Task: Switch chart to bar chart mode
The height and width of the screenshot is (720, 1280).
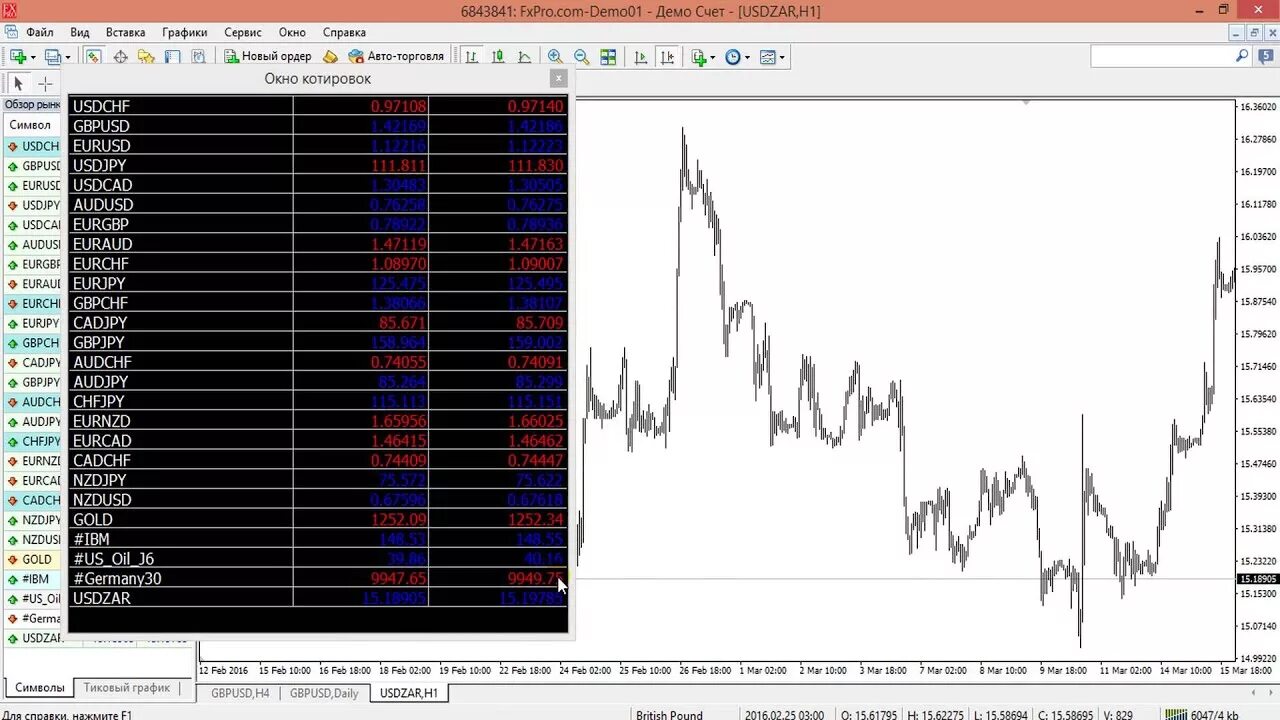Action: (471, 57)
